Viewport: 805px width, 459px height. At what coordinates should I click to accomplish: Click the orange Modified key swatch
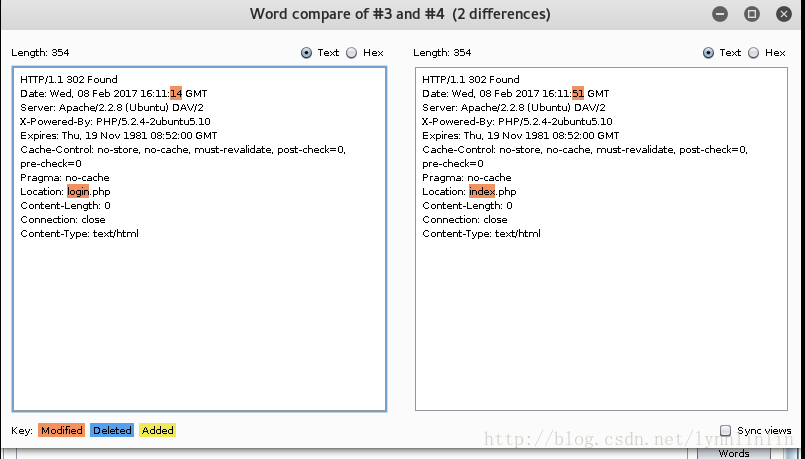61,430
